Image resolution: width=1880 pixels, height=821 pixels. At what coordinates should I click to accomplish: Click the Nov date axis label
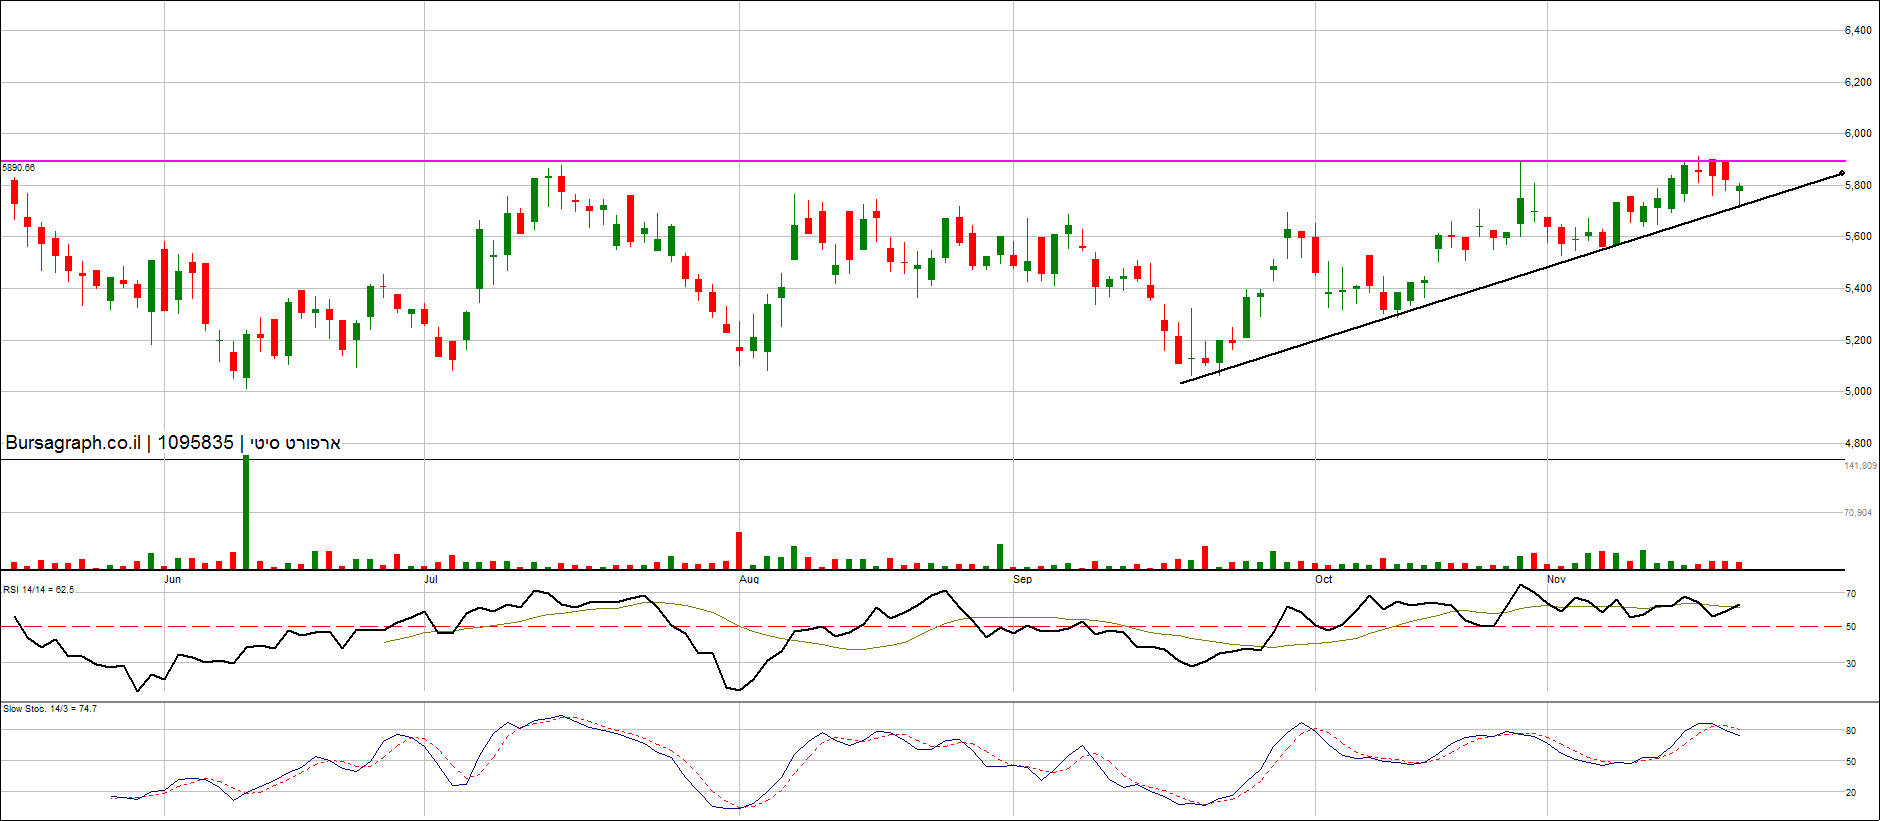(1556, 580)
